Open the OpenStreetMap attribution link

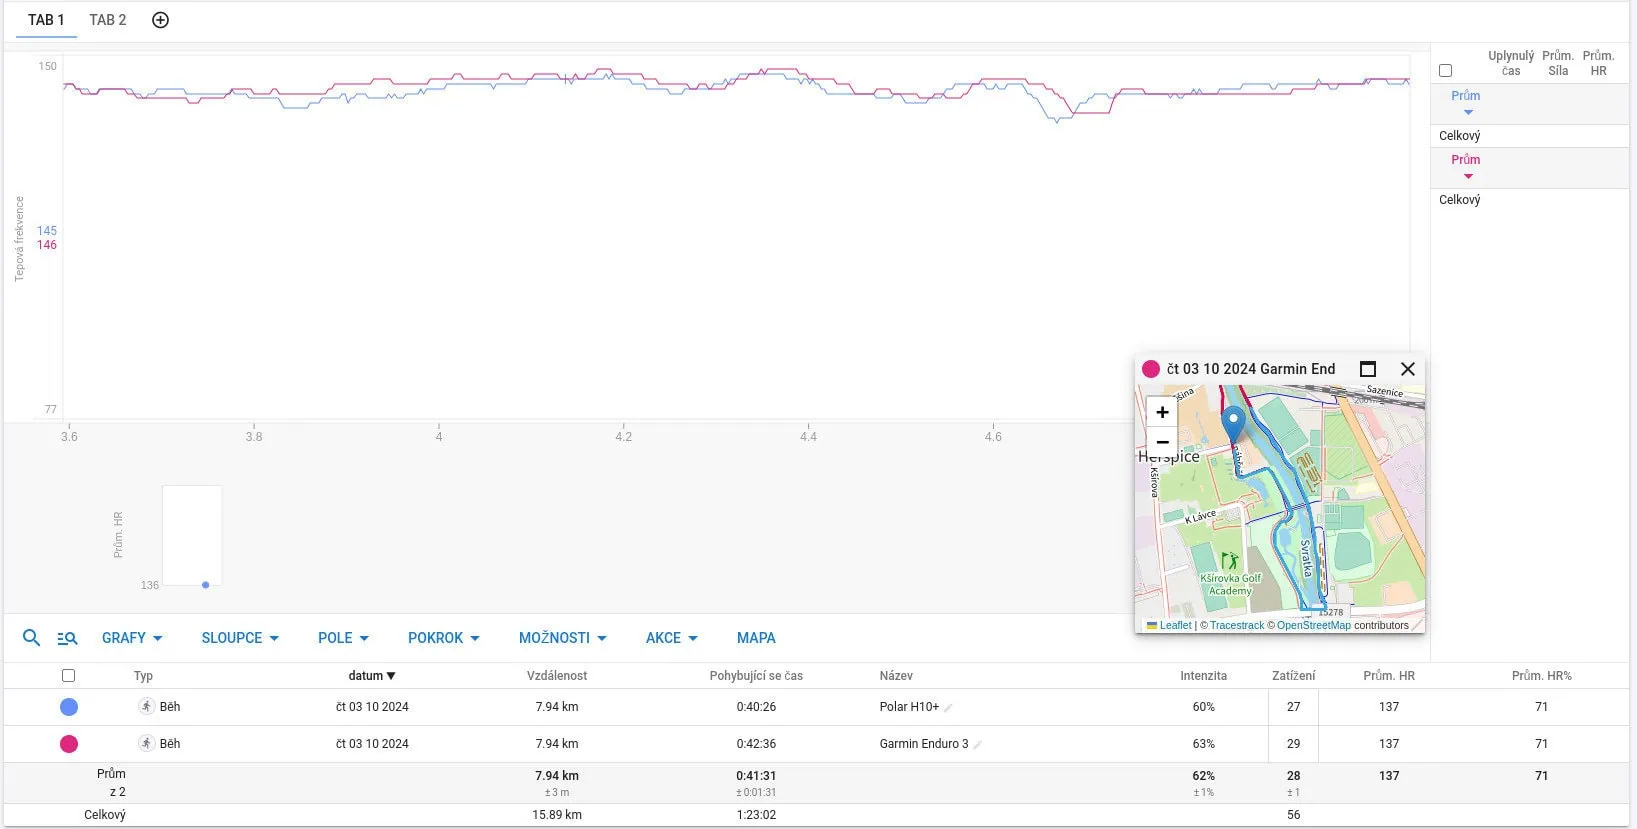[1313, 626]
